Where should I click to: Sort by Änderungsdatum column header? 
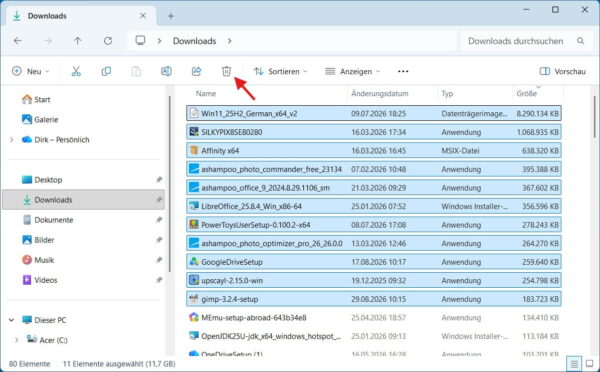click(380, 93)
